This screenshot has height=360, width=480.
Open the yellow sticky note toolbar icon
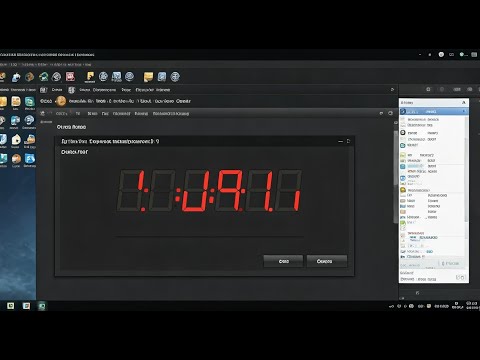(148, 77)
